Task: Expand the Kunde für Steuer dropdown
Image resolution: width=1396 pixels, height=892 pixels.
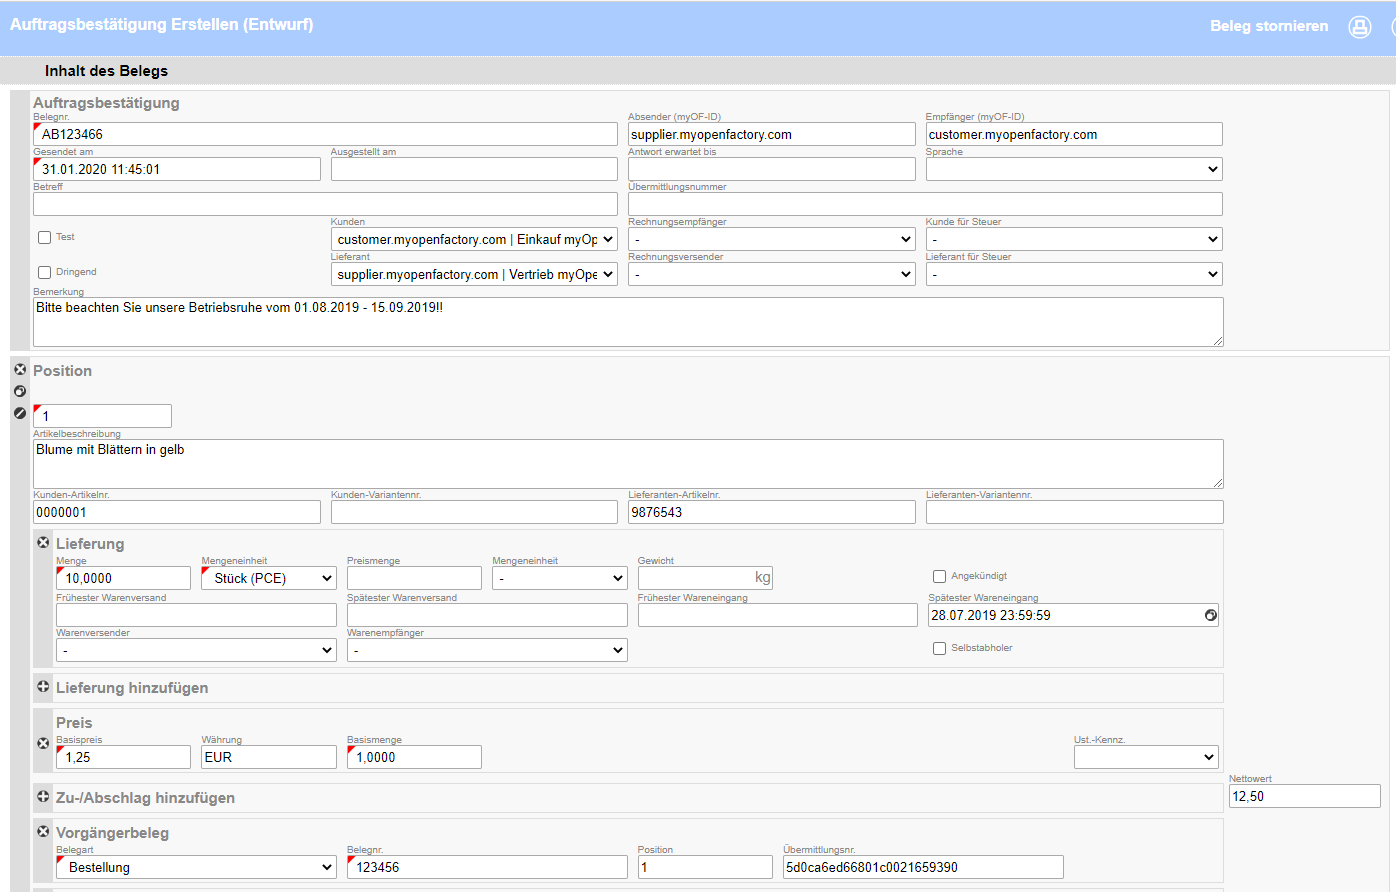Action: pos(1074,239)
